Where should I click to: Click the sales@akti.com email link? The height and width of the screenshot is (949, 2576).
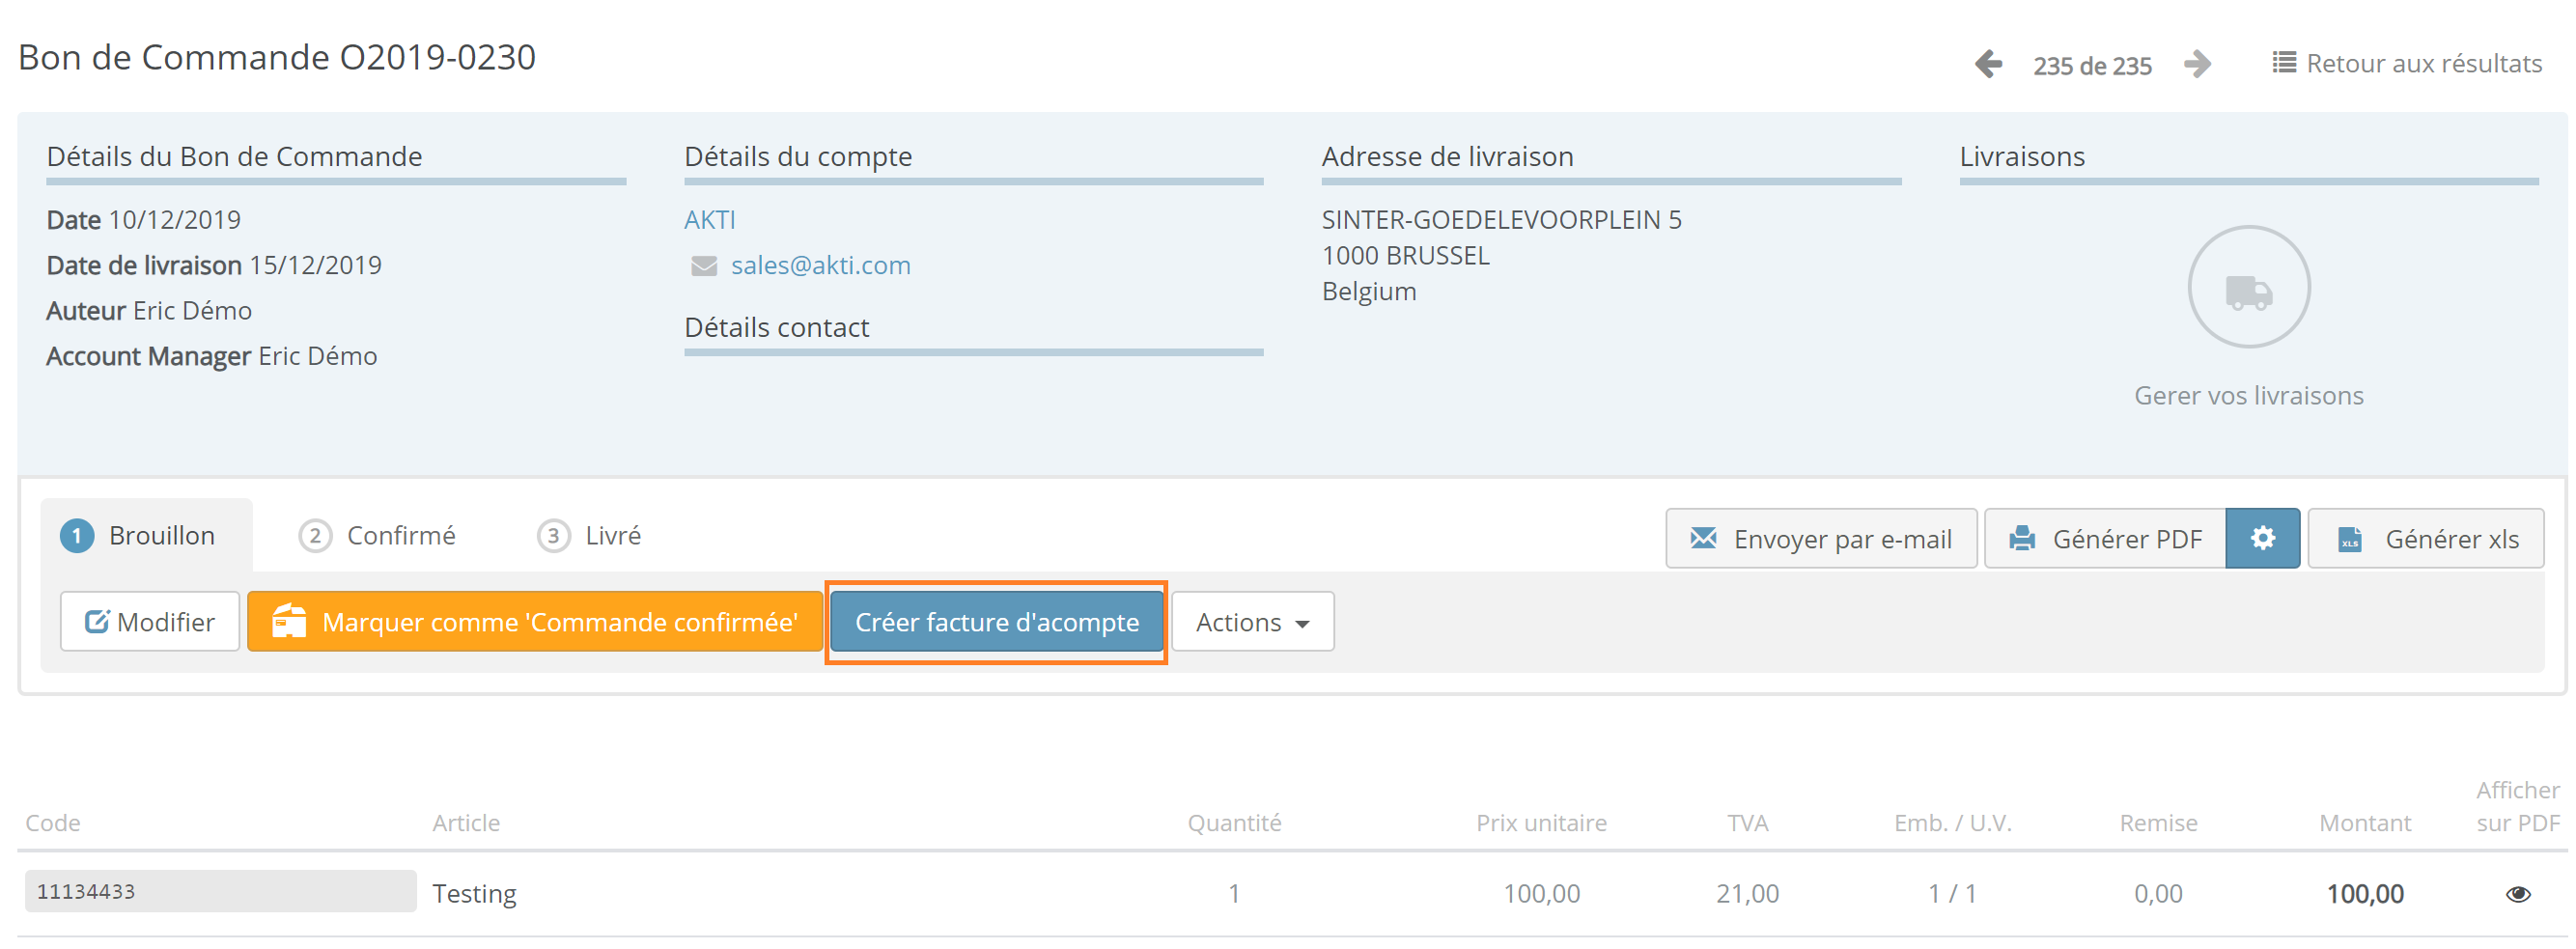click(x=821, y=266)
